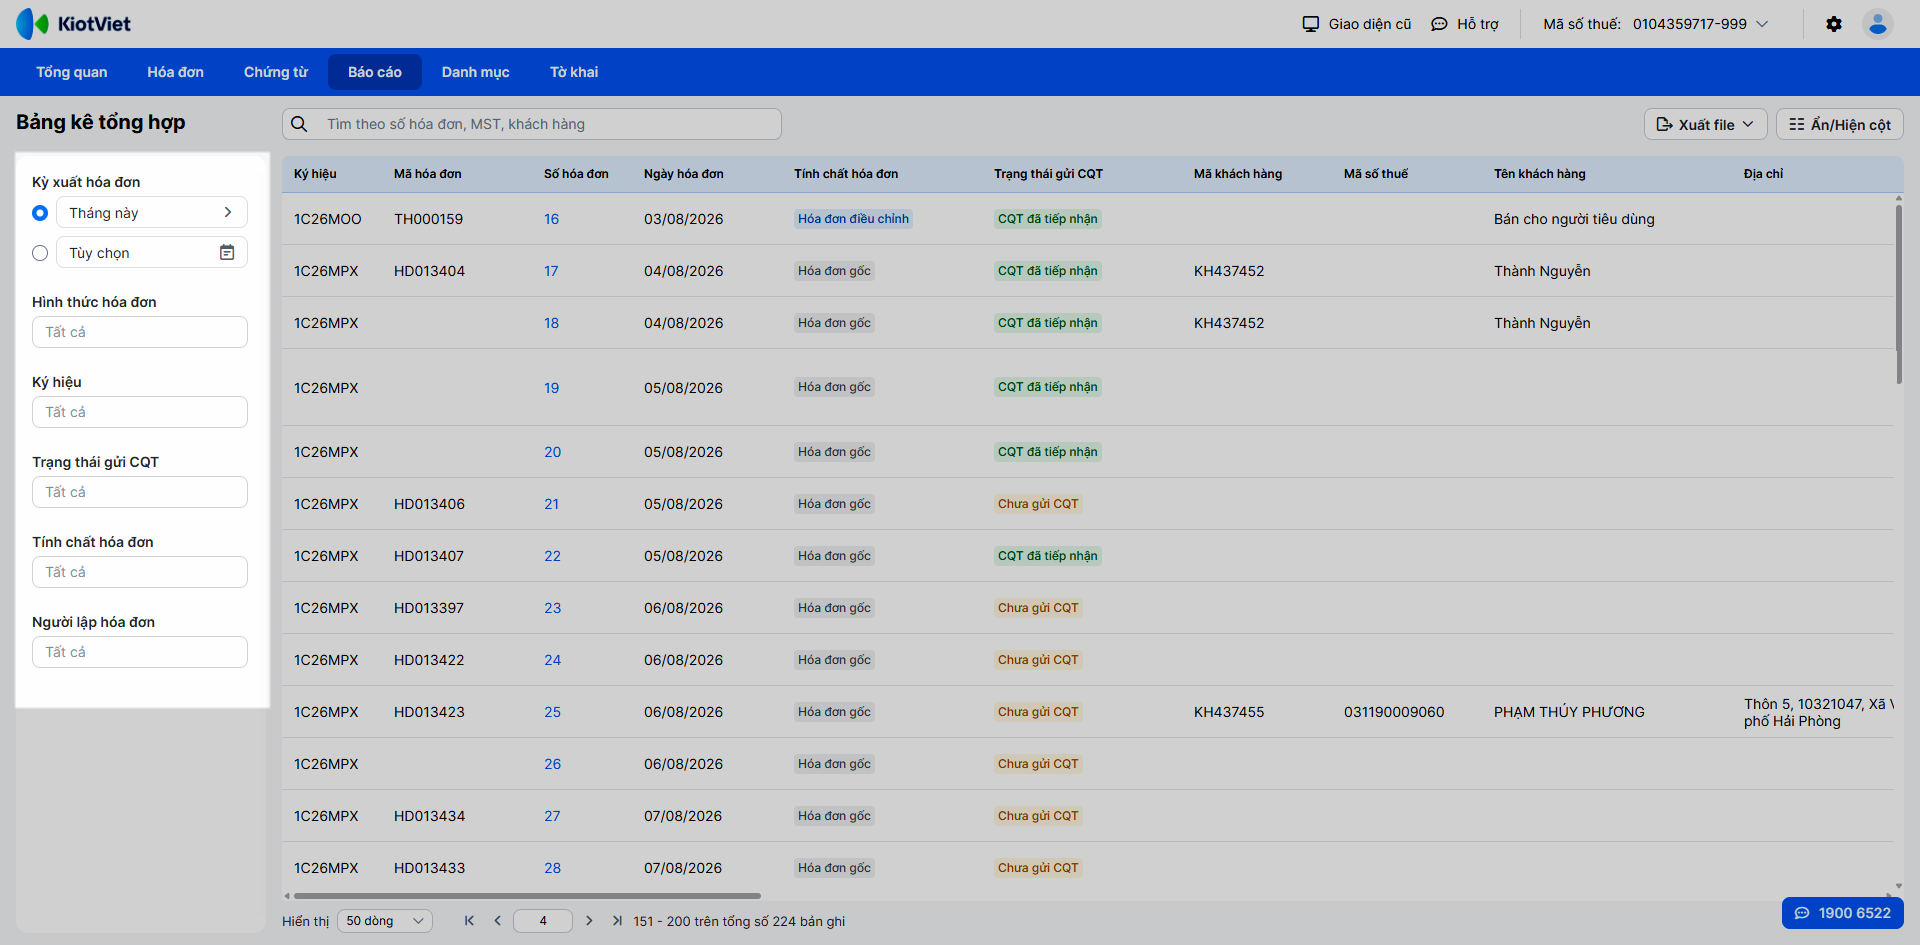Click the search magnifier icon
Screen dimensions: 1920x945
coord(299,124)
